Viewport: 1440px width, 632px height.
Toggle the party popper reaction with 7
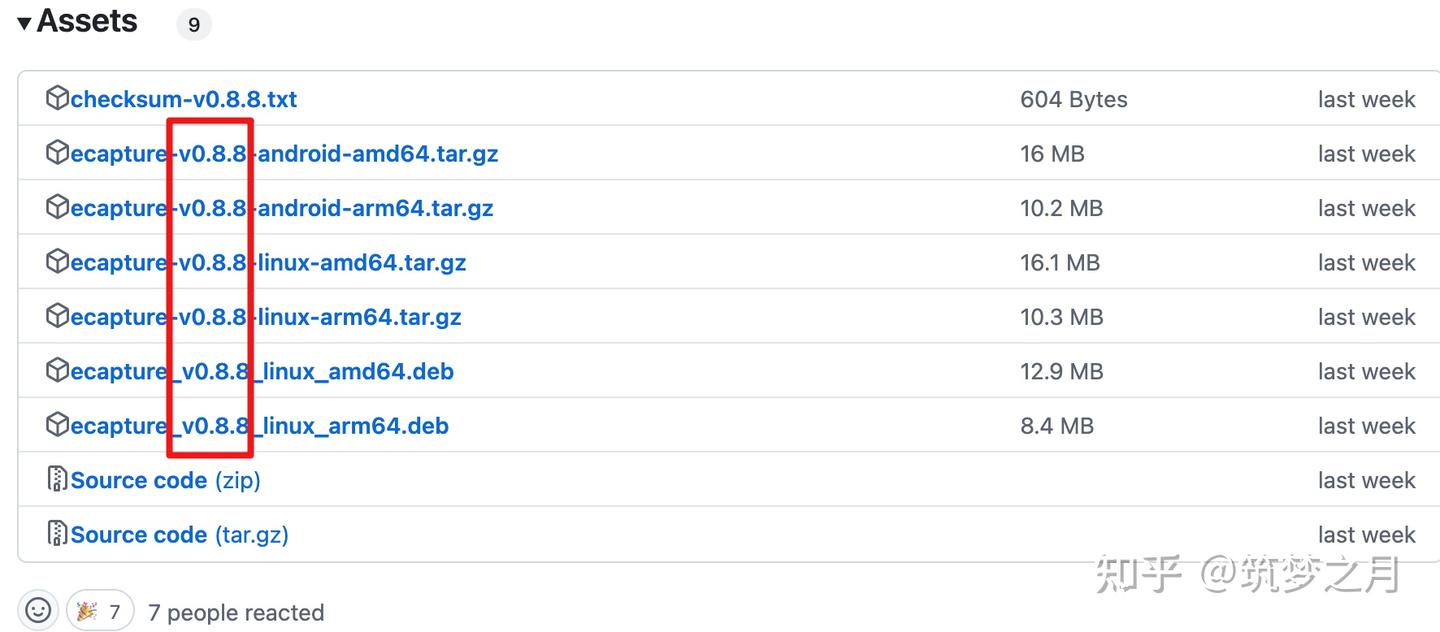coord(100,611)
